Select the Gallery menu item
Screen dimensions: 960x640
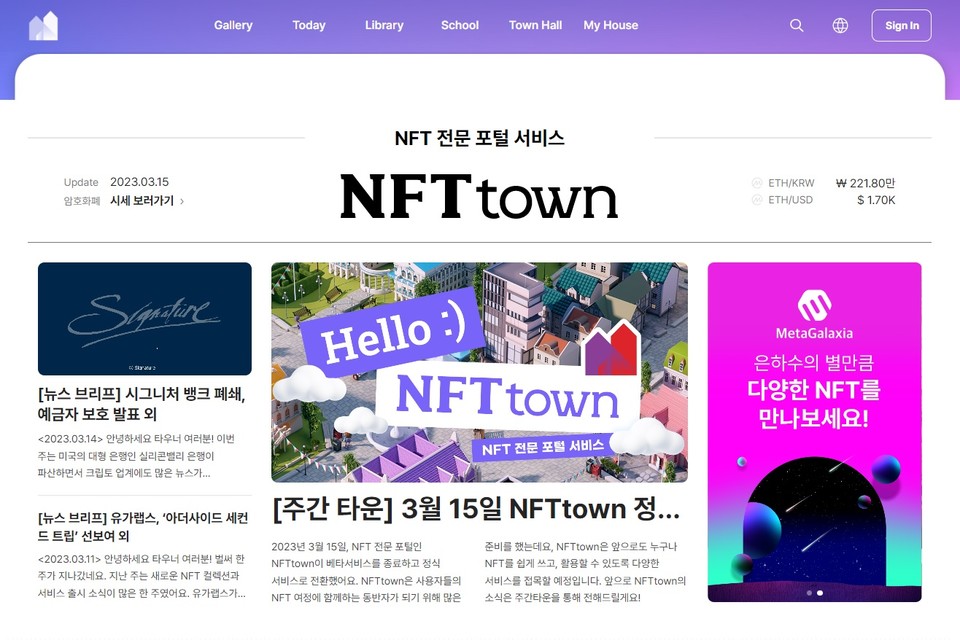(233, 25)
